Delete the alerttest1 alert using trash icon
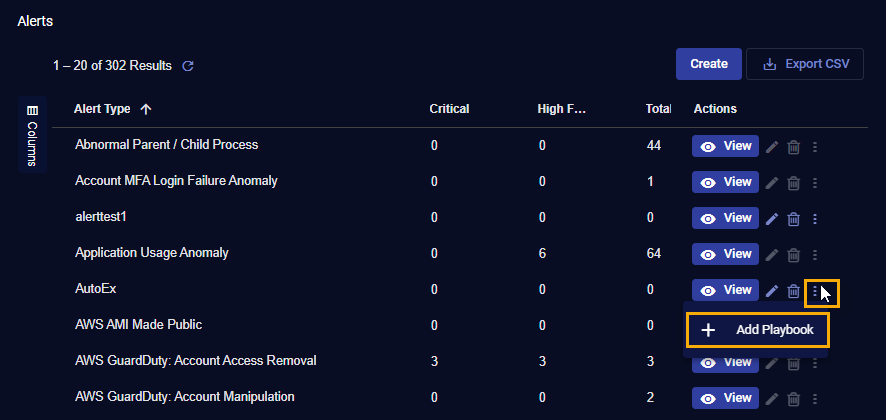Viewport: 886px width, 420px height. (x=794, y=219)
